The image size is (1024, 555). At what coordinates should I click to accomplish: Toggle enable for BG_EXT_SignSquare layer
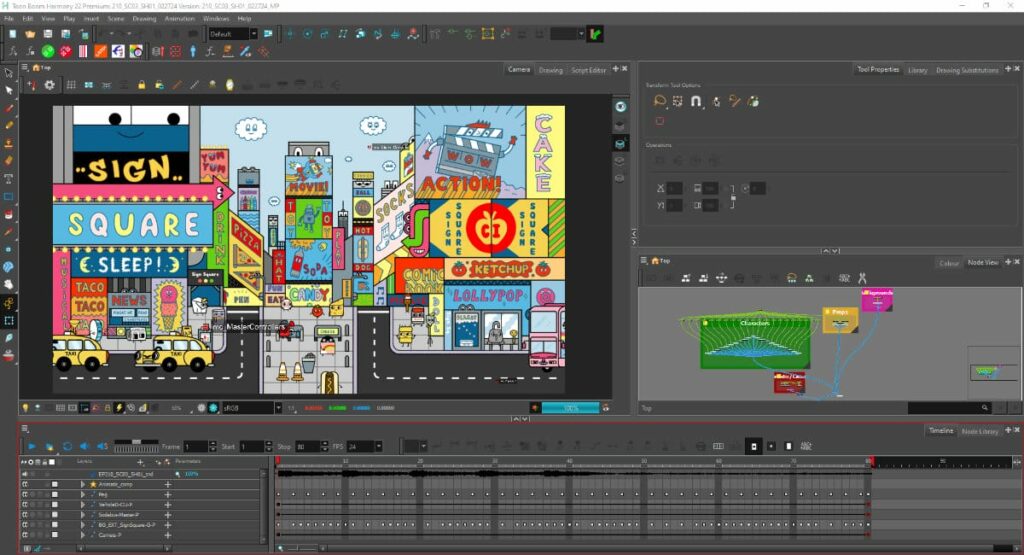click(x=25, y=525)
